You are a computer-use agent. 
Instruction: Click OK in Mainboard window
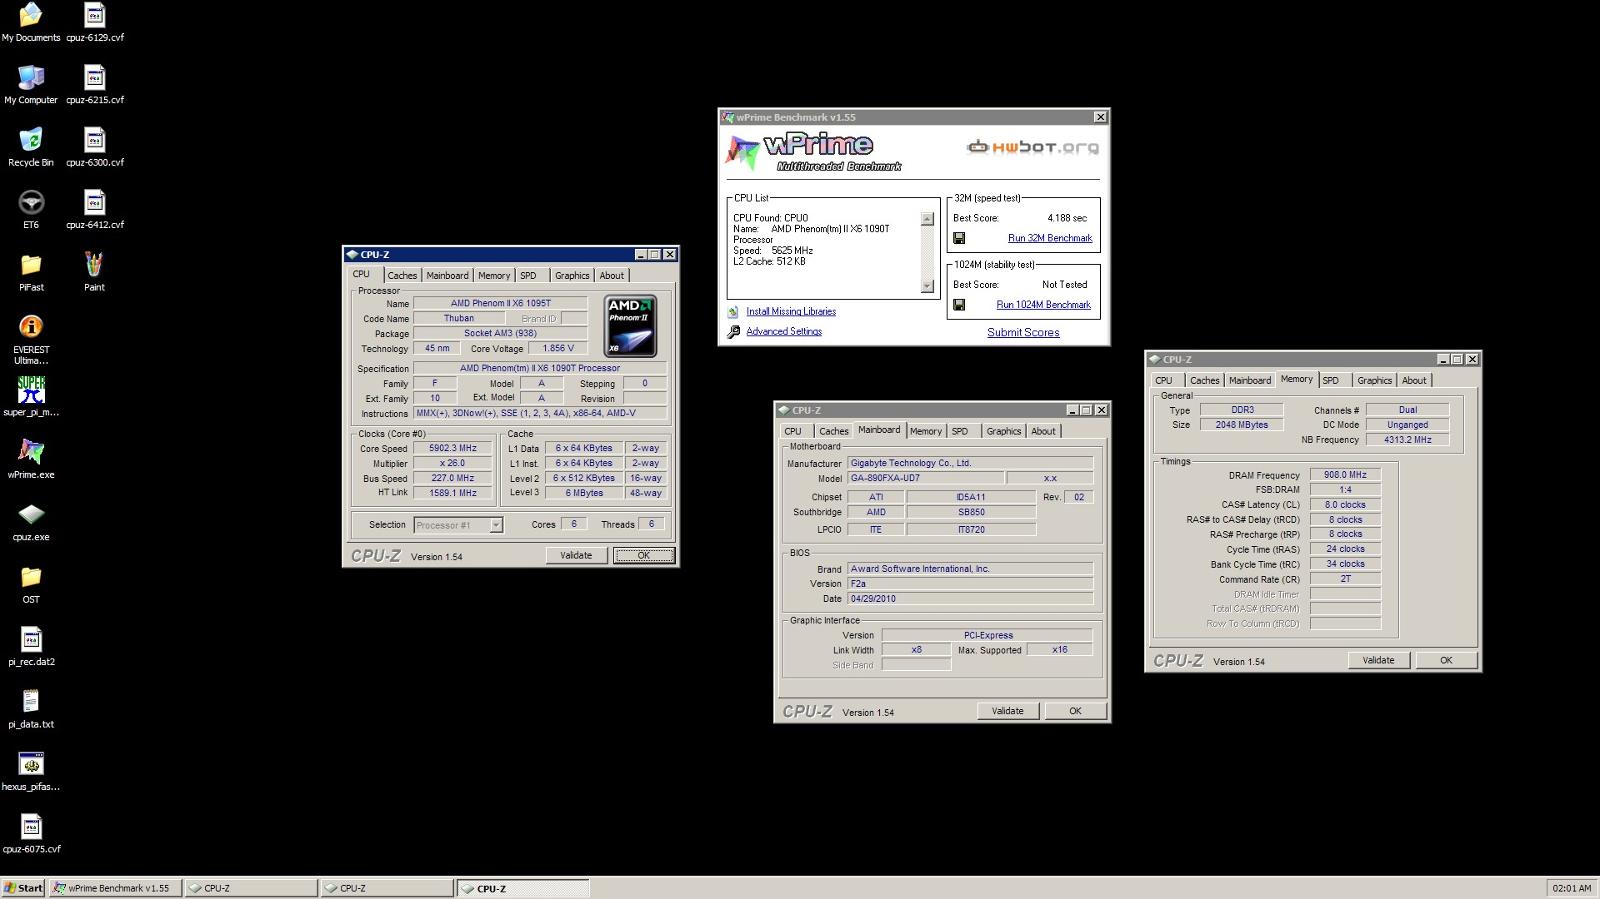tap(1075, 711)
